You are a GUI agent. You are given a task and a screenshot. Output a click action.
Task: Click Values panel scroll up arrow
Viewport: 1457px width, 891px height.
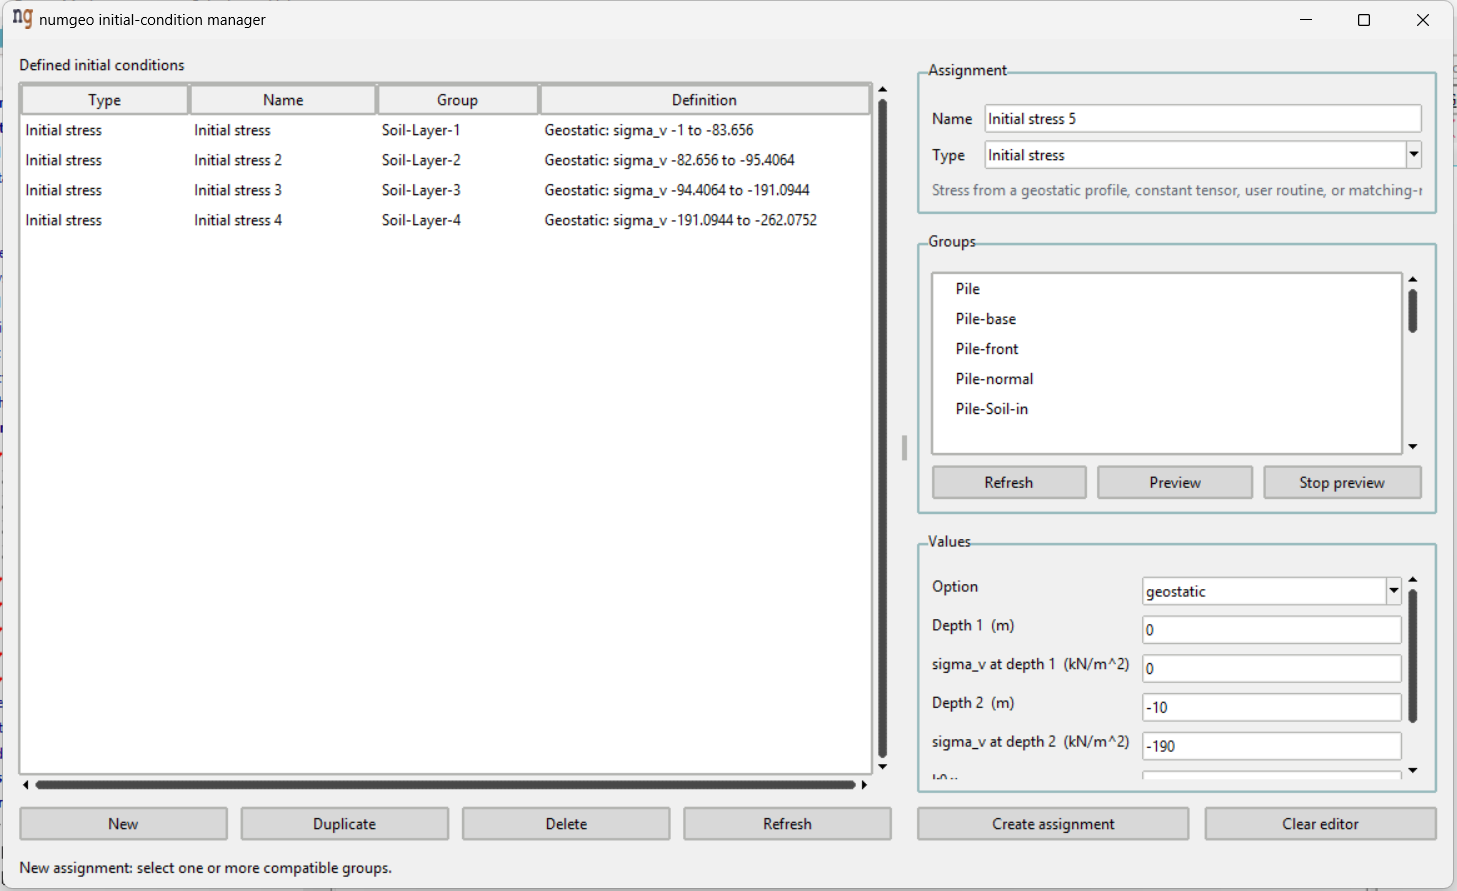(x=1413, y=579)
